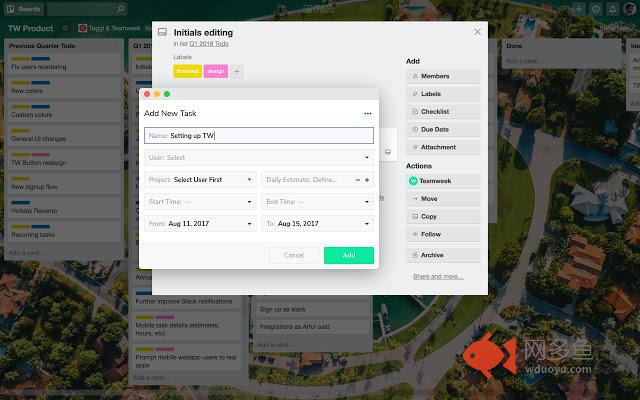
Task: Click the Due Date button
Action: click(443, 129)
